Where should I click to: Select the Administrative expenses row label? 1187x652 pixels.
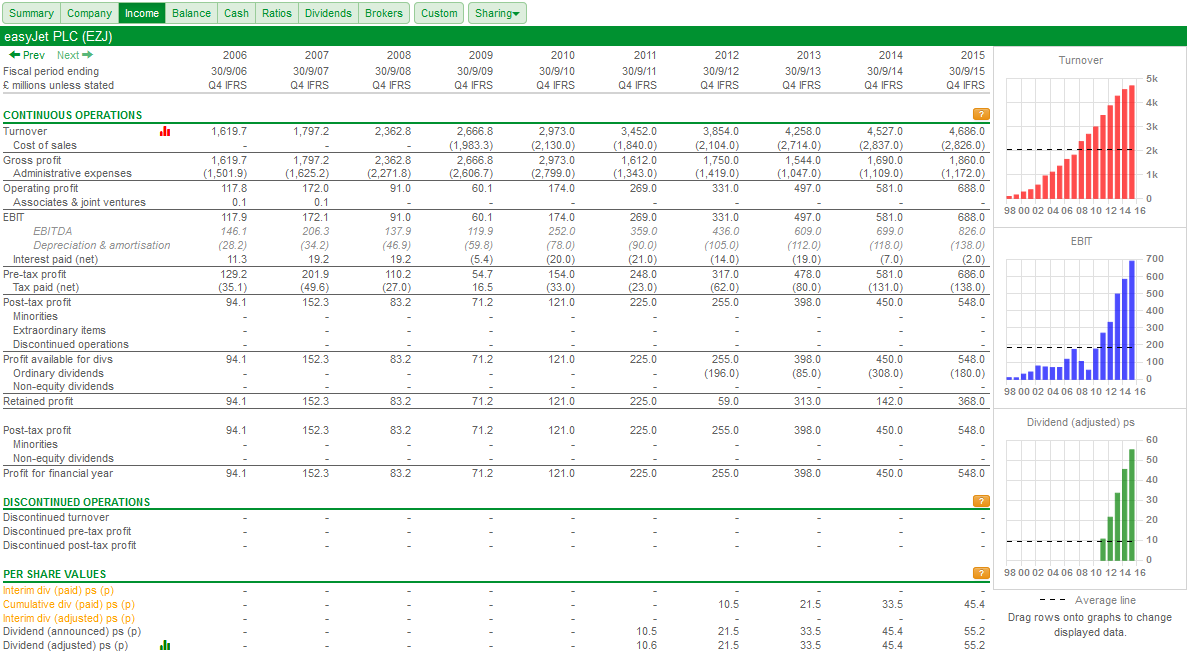click(x=72, y=173)
